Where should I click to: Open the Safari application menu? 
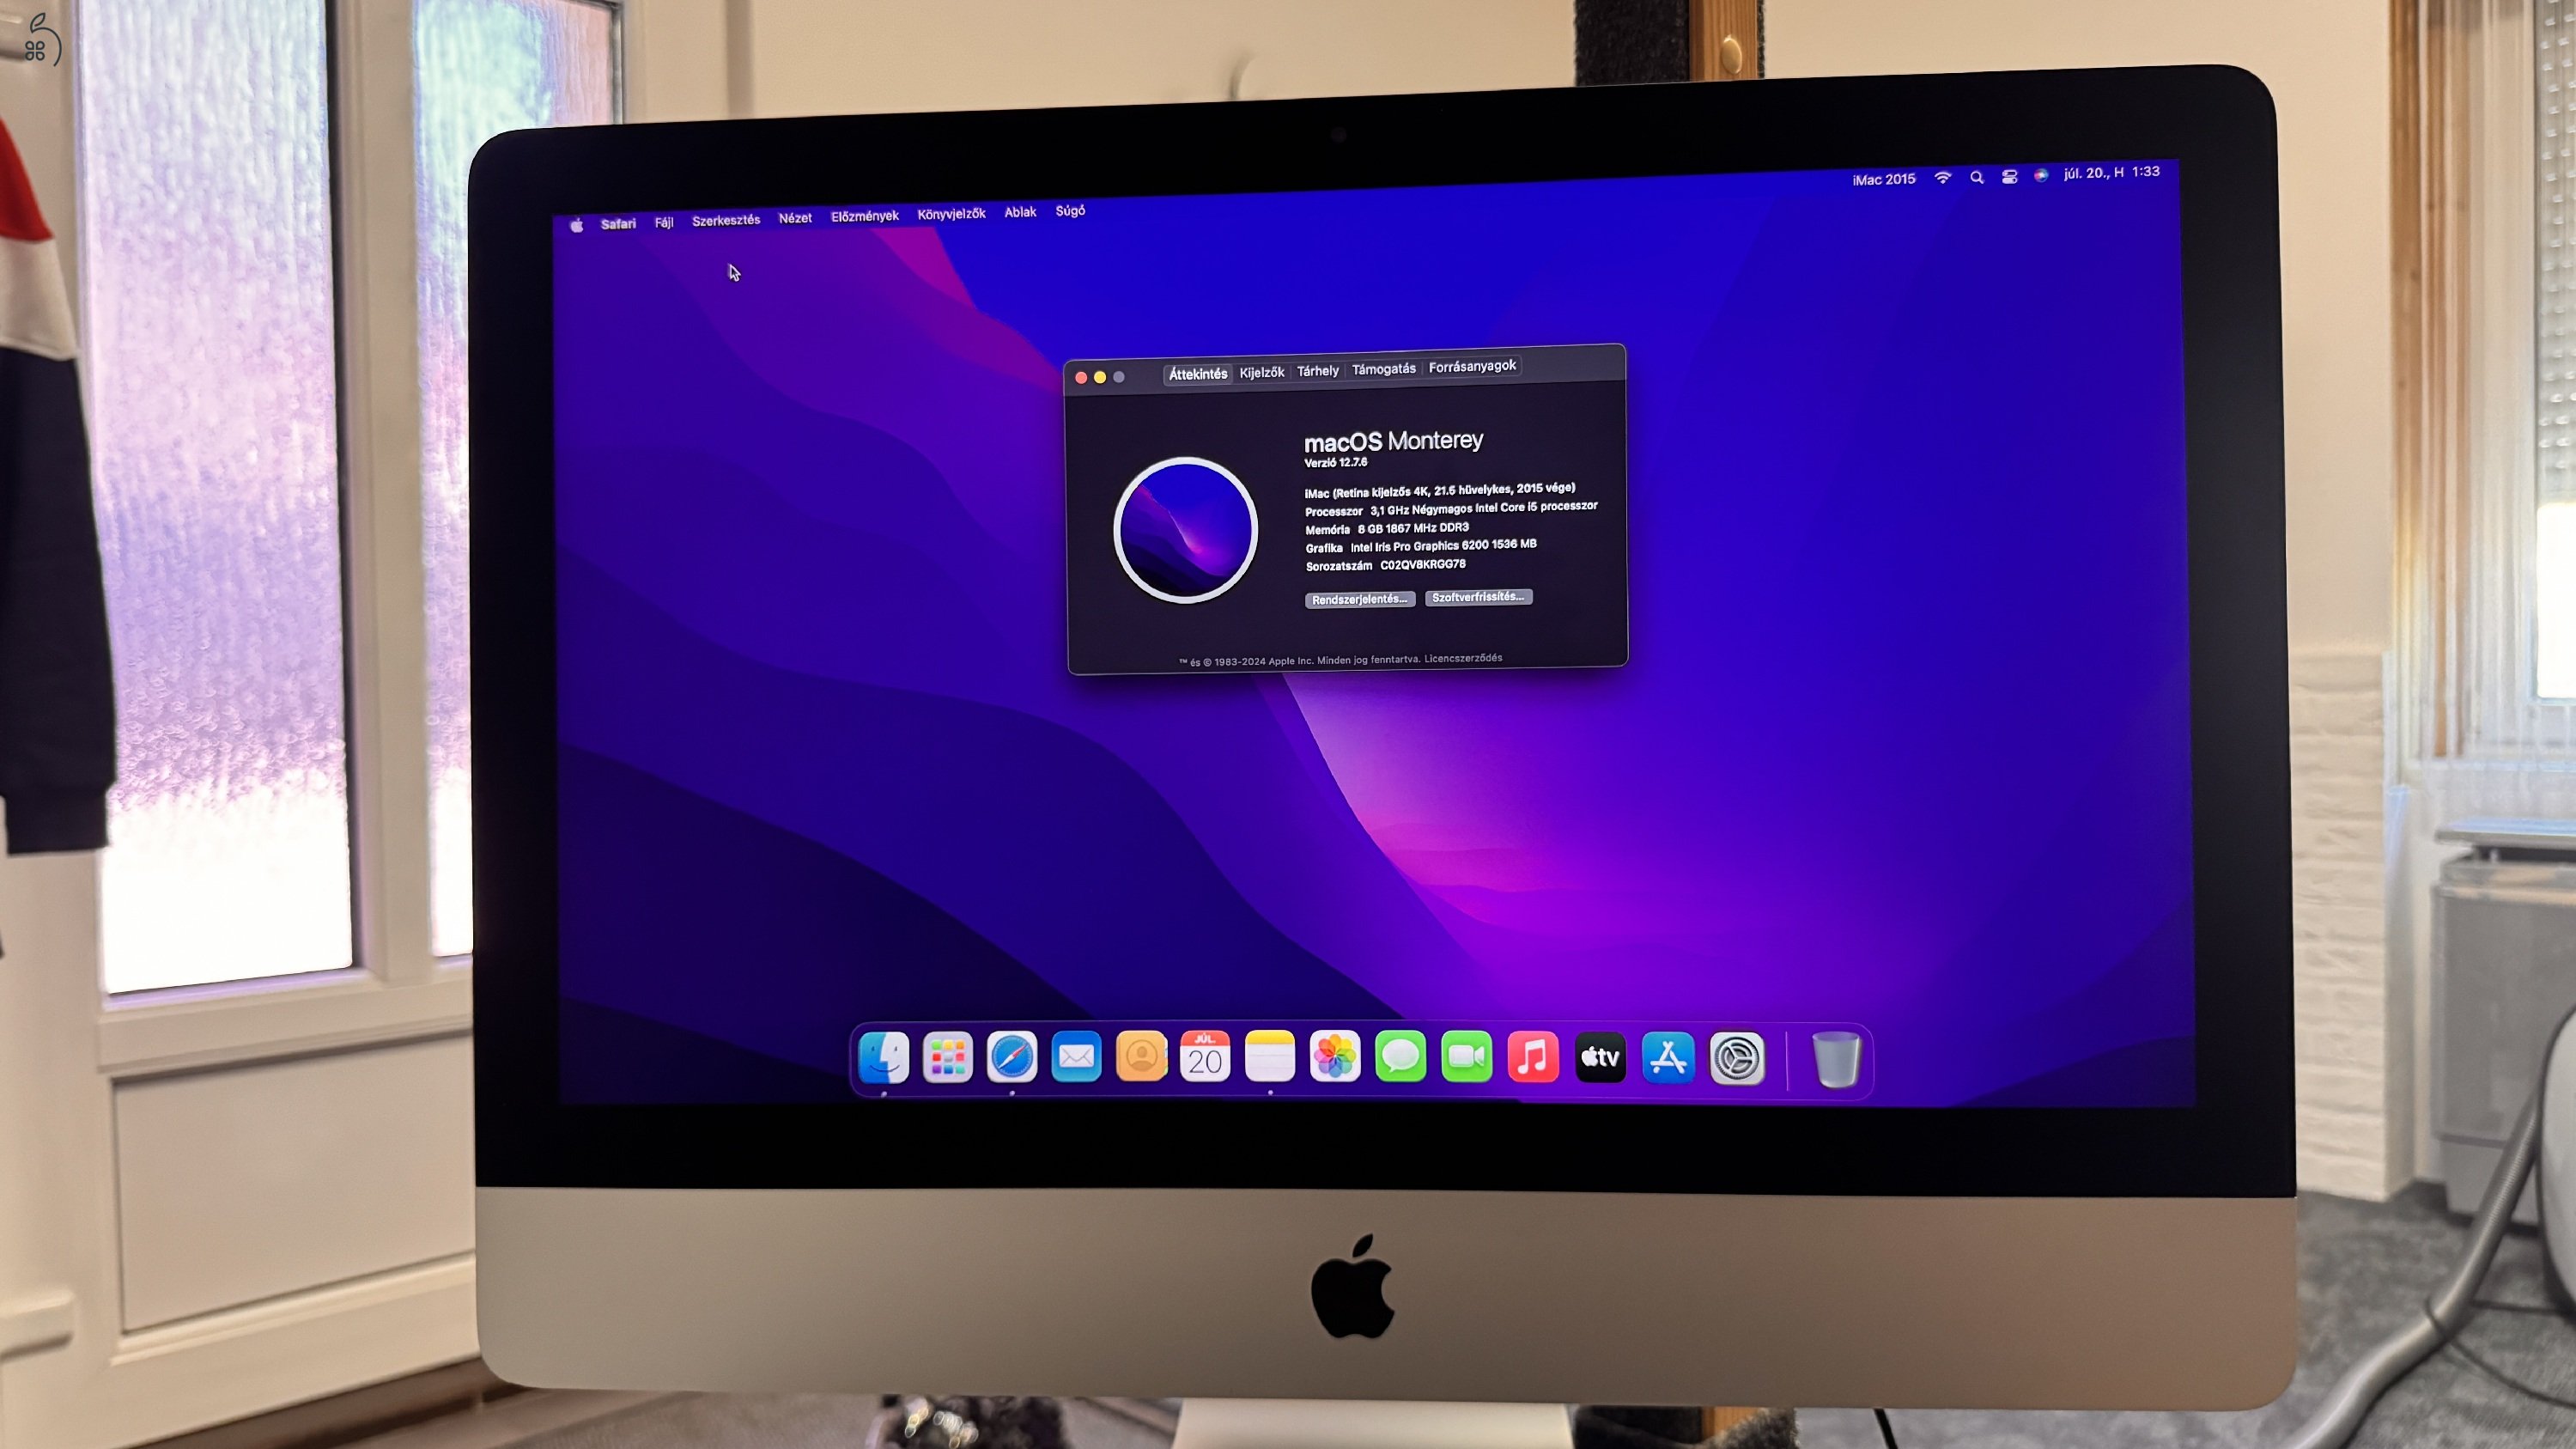tap(618, 224)
